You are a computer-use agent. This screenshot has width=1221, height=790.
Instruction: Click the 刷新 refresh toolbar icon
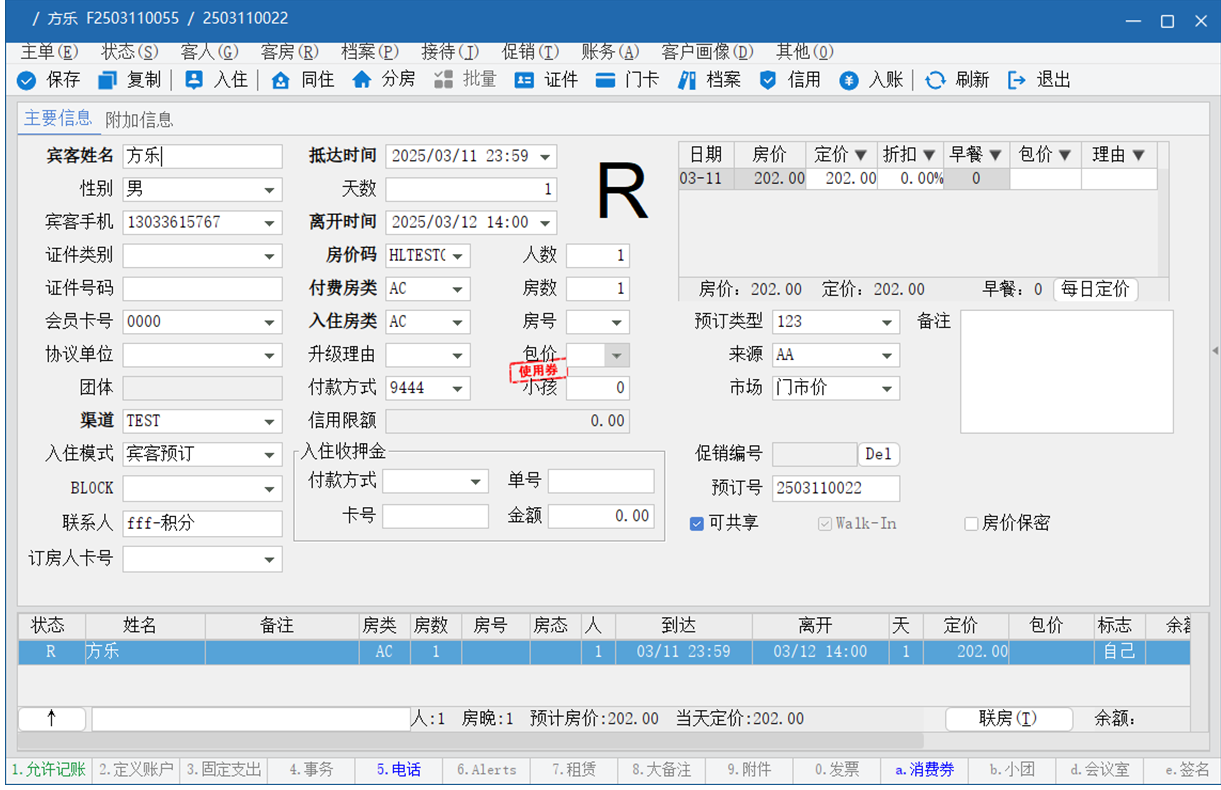coord(935,80)
